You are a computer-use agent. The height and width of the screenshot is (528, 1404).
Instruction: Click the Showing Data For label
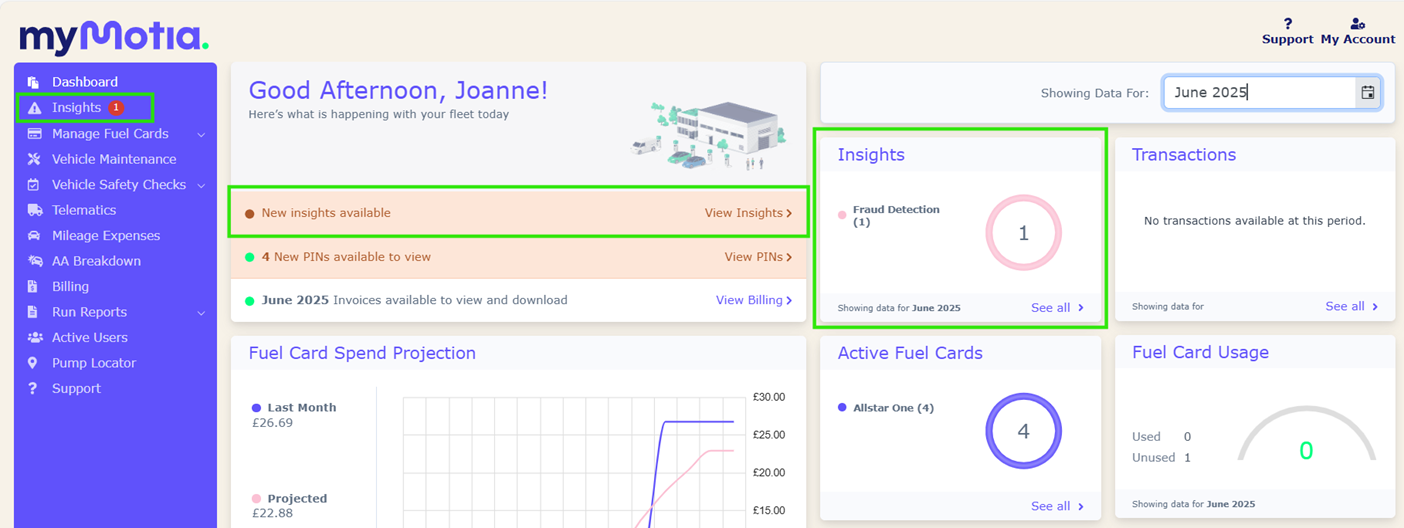click(1094, 93)
